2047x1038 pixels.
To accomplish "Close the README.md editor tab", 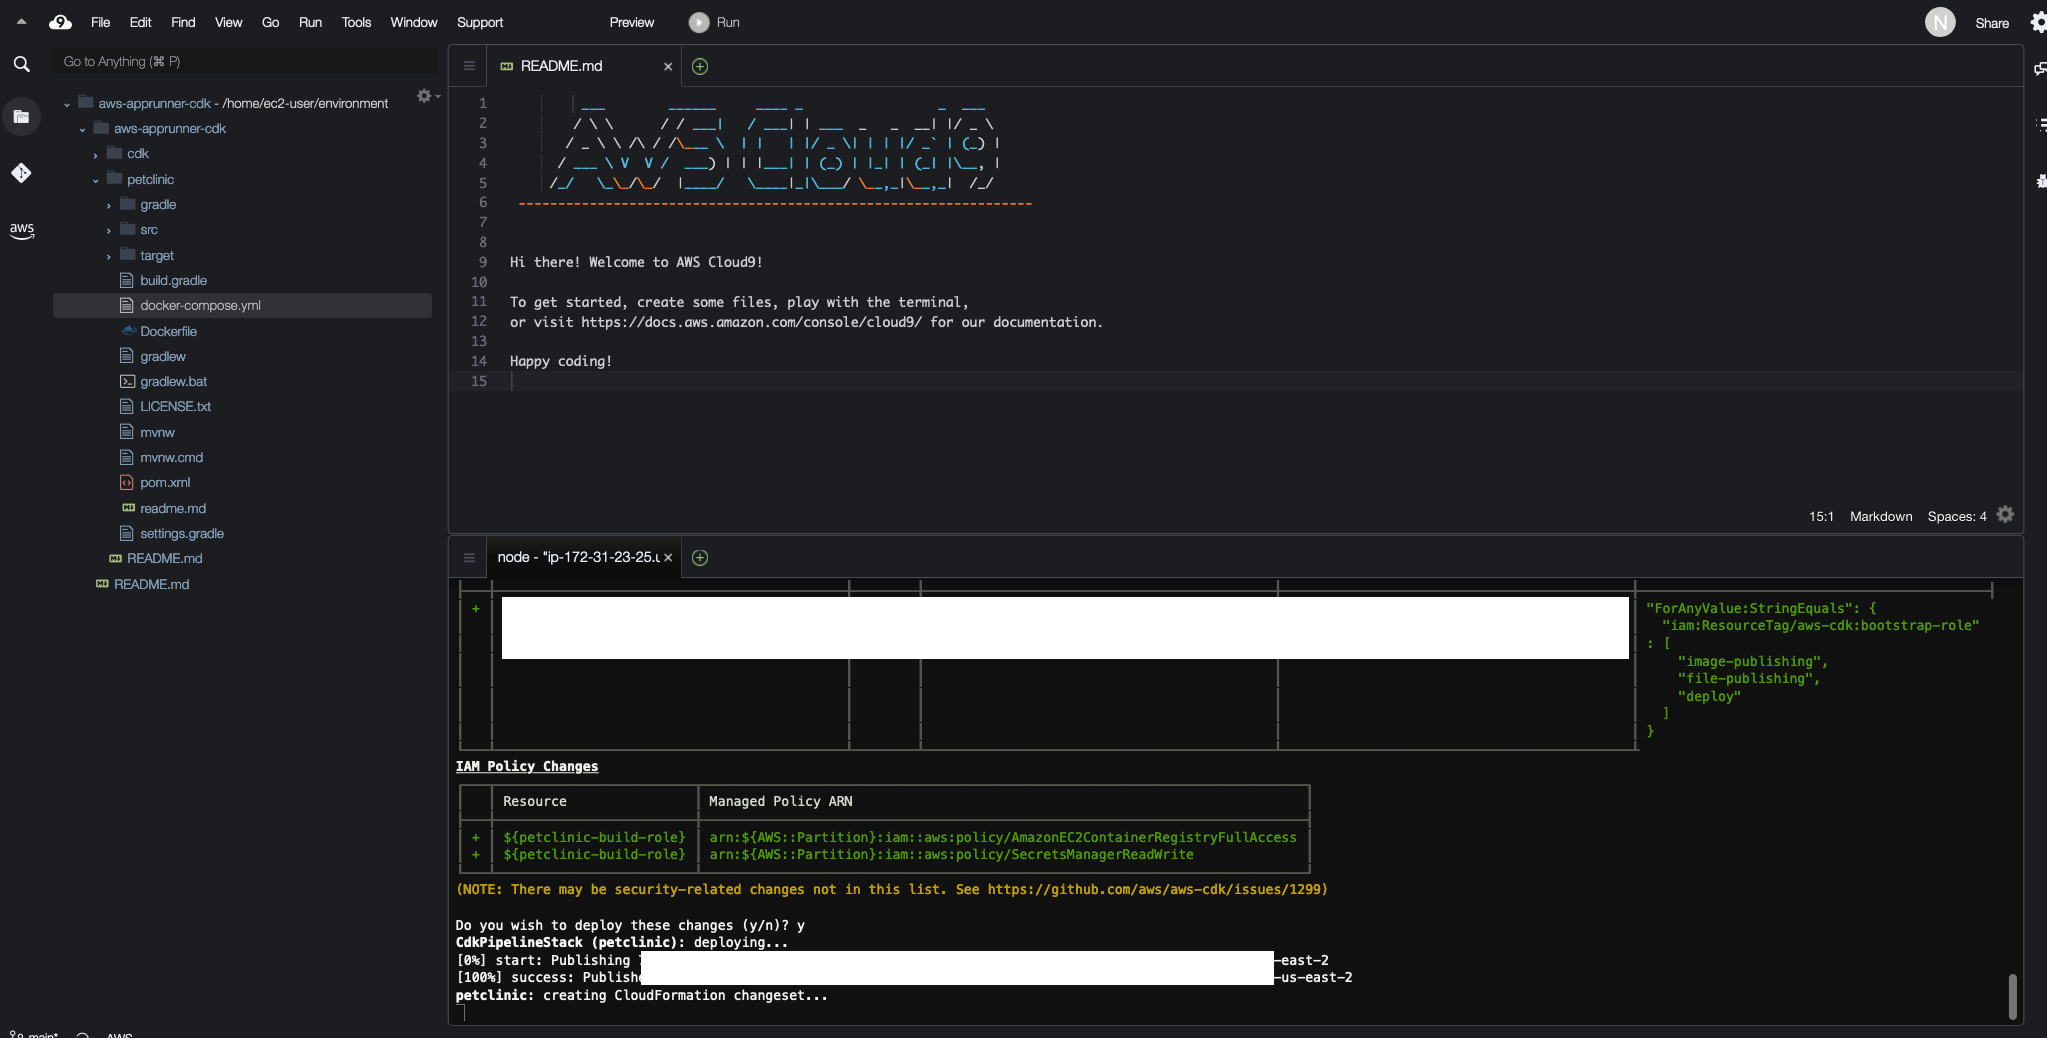I will coord(668,67).
